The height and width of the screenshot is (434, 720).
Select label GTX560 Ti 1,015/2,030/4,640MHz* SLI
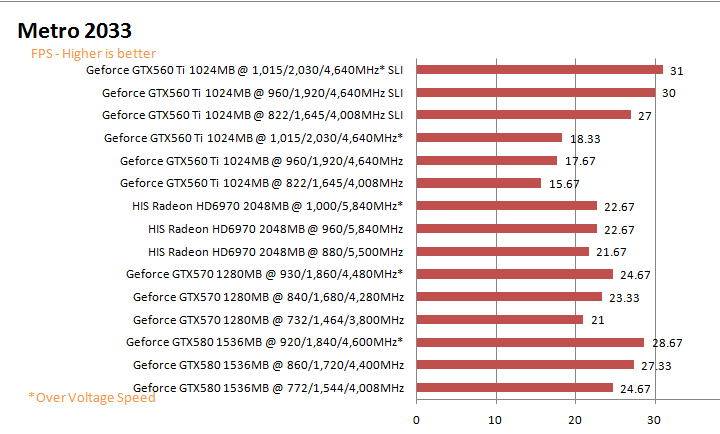coord(244,70)
